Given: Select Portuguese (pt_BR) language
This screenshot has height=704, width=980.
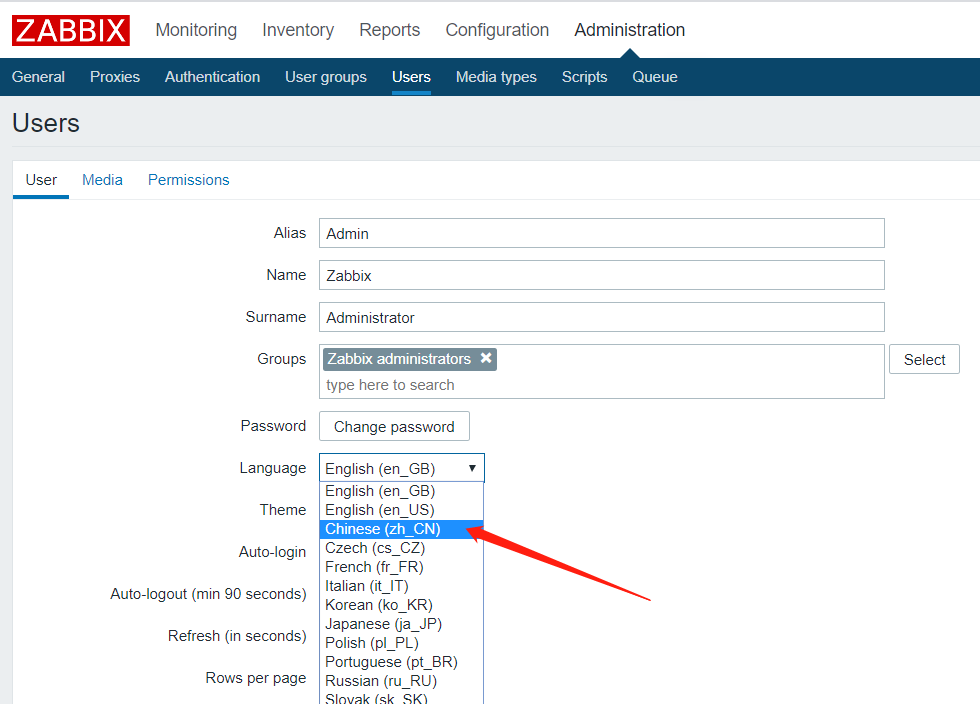Looking at the screenshot, I should point(401,662).
